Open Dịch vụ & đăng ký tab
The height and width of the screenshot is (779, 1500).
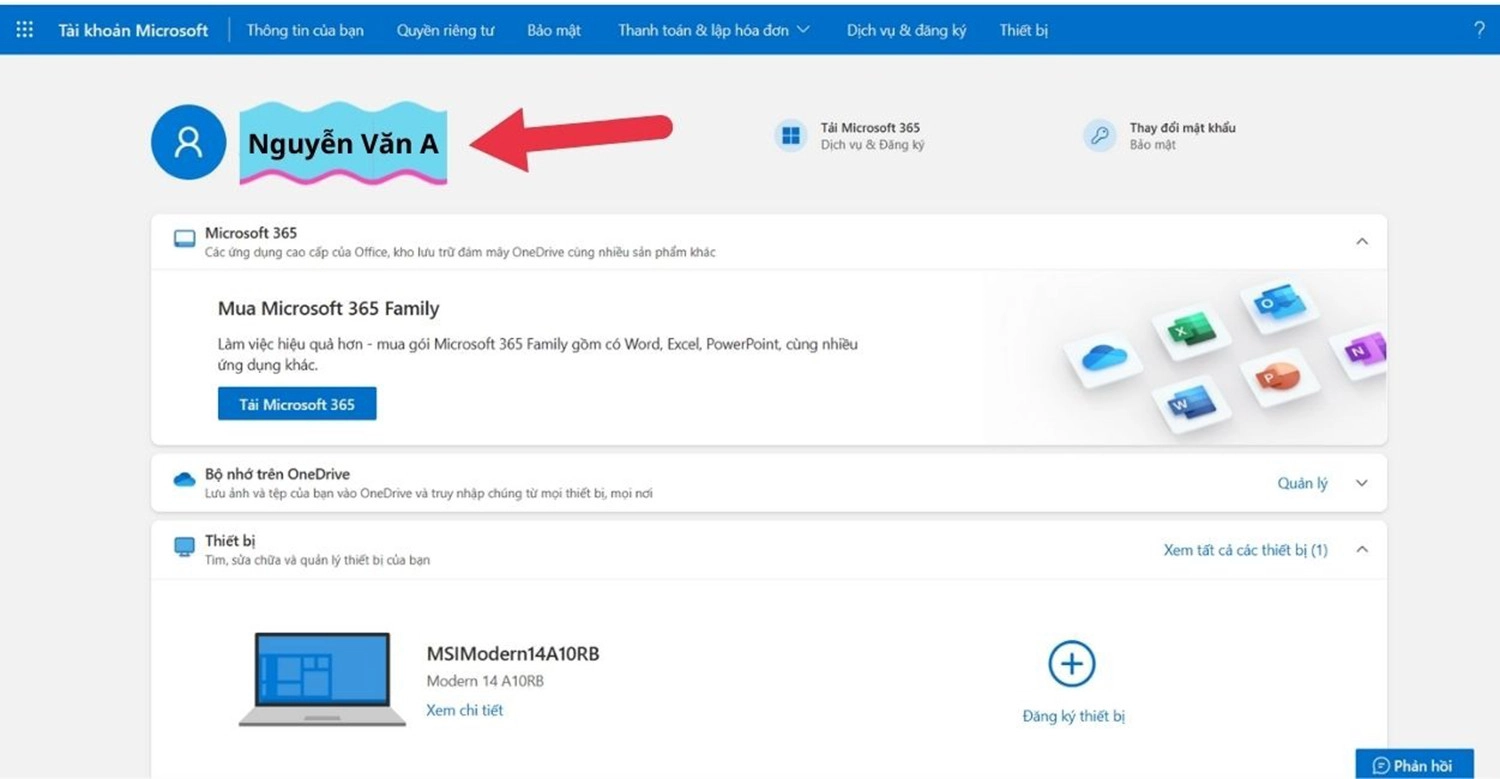[906, 30]
